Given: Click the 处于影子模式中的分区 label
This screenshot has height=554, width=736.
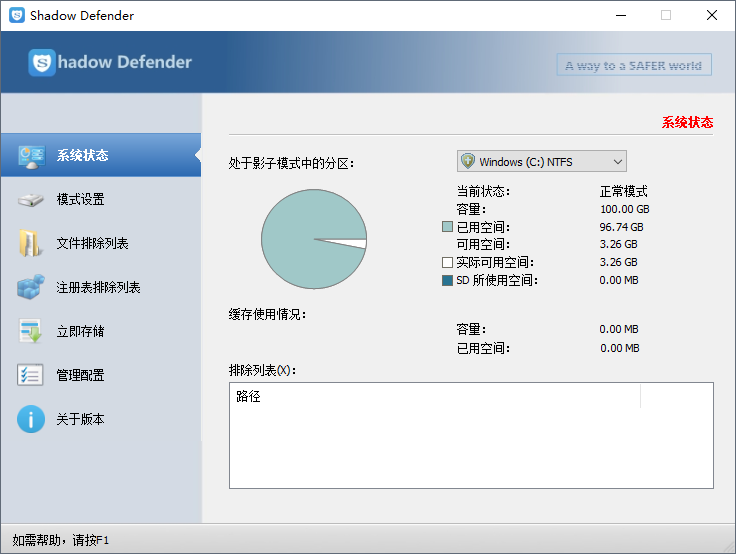Looking at the screenshot, I should 291,163.
